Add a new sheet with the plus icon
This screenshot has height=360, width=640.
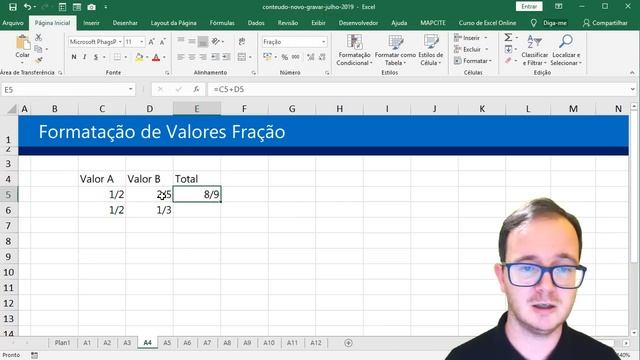click(x=348, y=343)
